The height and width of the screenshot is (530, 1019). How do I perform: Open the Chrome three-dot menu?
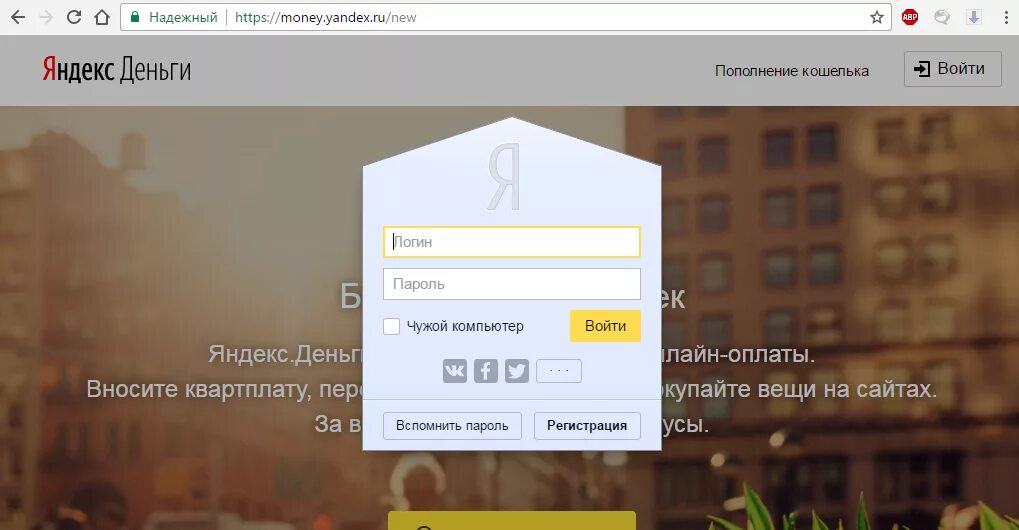1005,18
